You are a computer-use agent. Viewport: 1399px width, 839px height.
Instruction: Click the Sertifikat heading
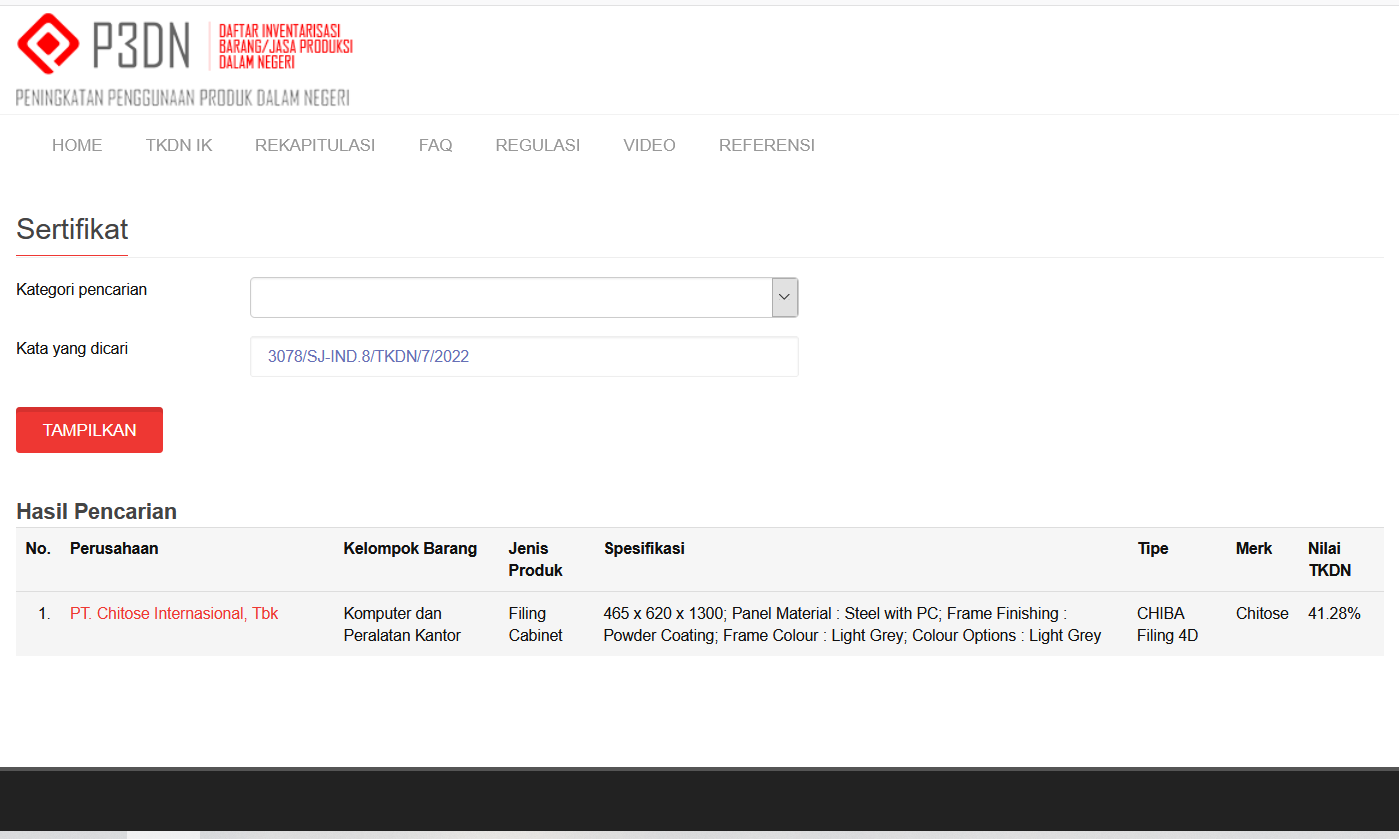pos(72,229)
